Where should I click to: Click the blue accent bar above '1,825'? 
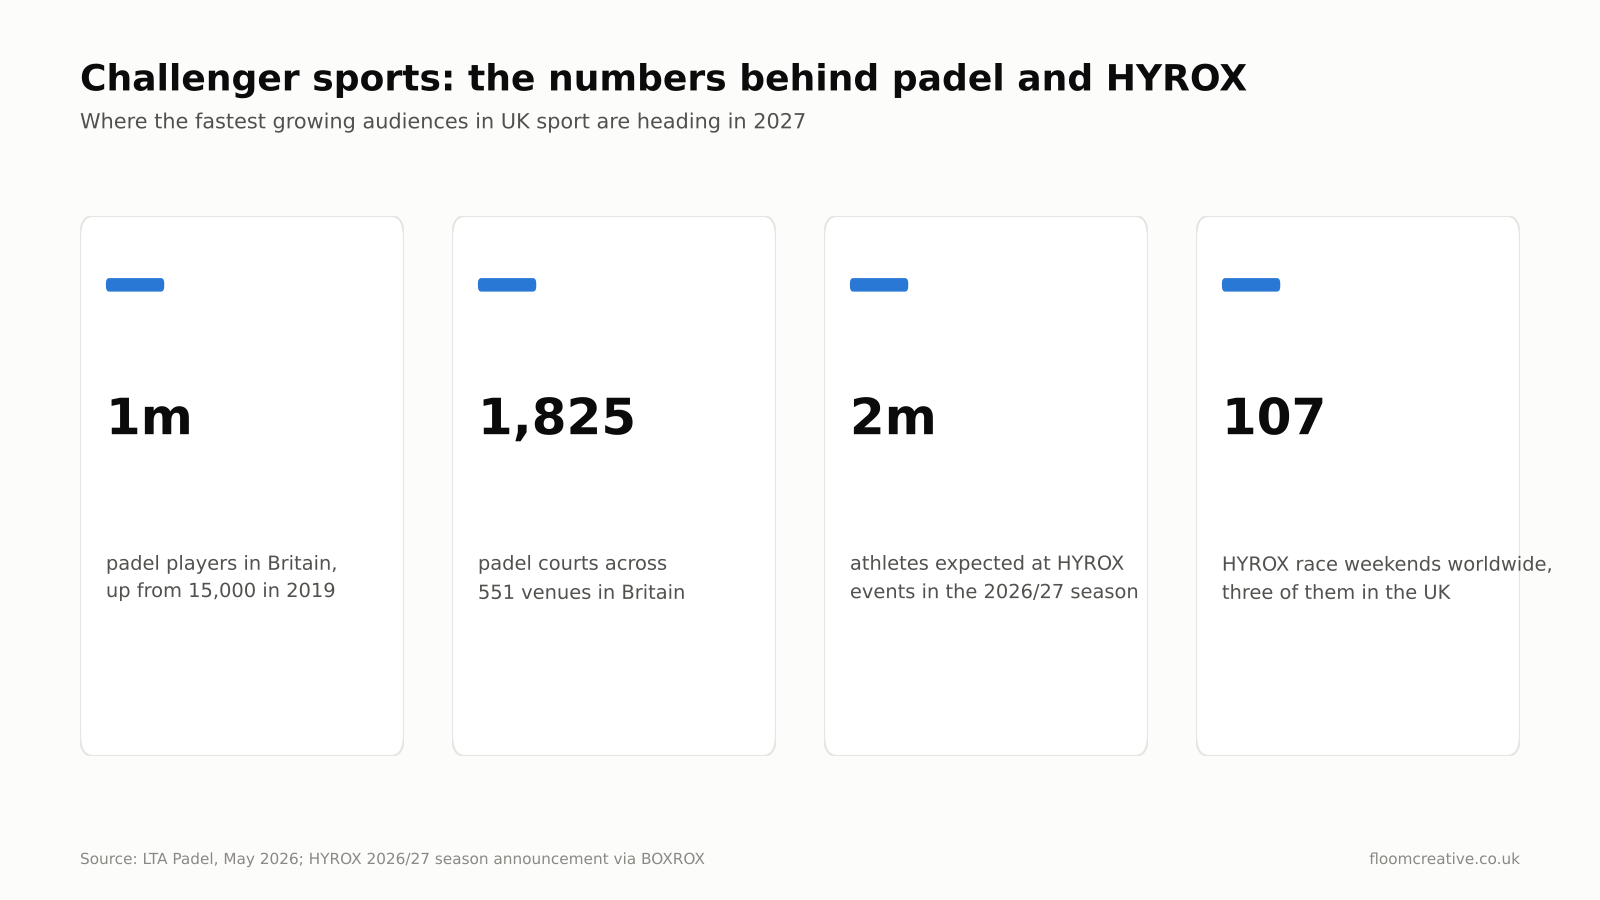507,285
